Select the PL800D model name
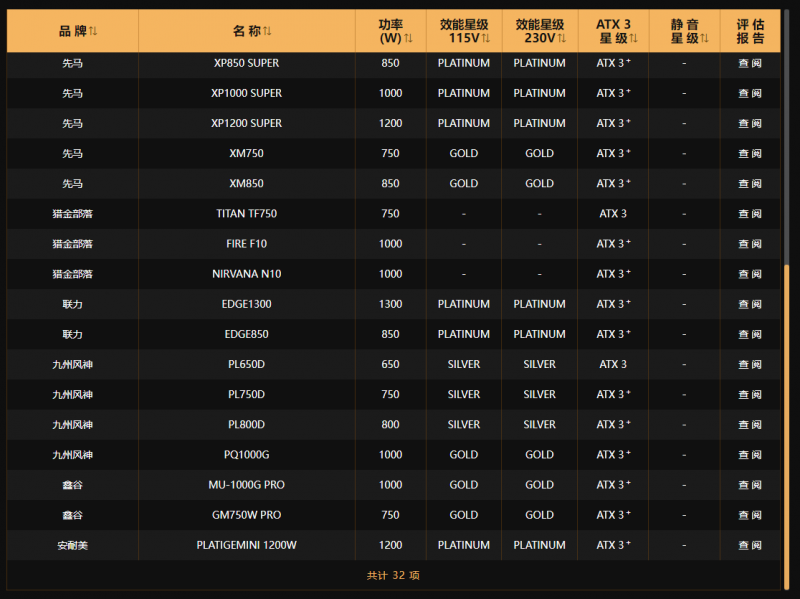Viewport: 800px width, 599px height. [x=246, y=425]
